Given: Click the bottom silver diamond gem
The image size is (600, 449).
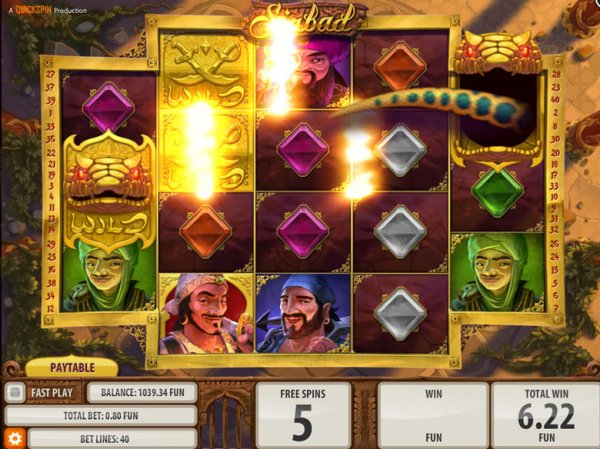Looking at the screenshot, I should [400, 314].
